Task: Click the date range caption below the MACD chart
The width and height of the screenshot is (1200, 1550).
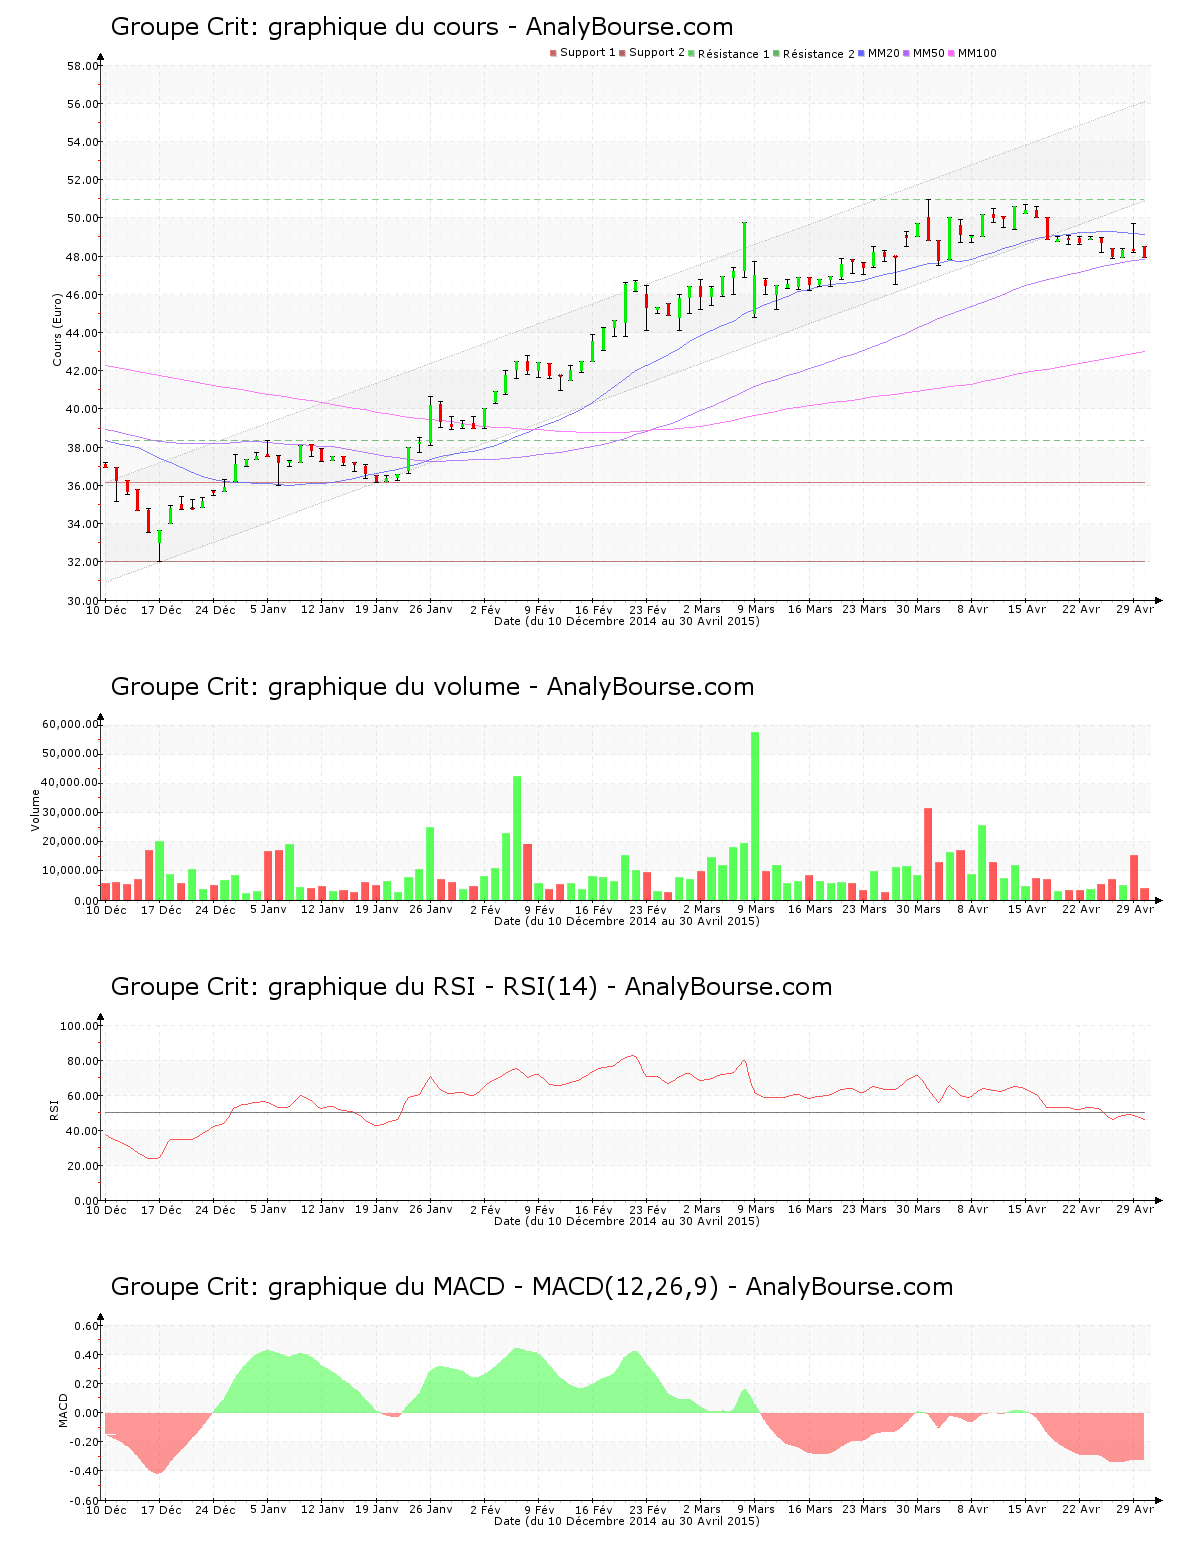Action: (626, 1521)
